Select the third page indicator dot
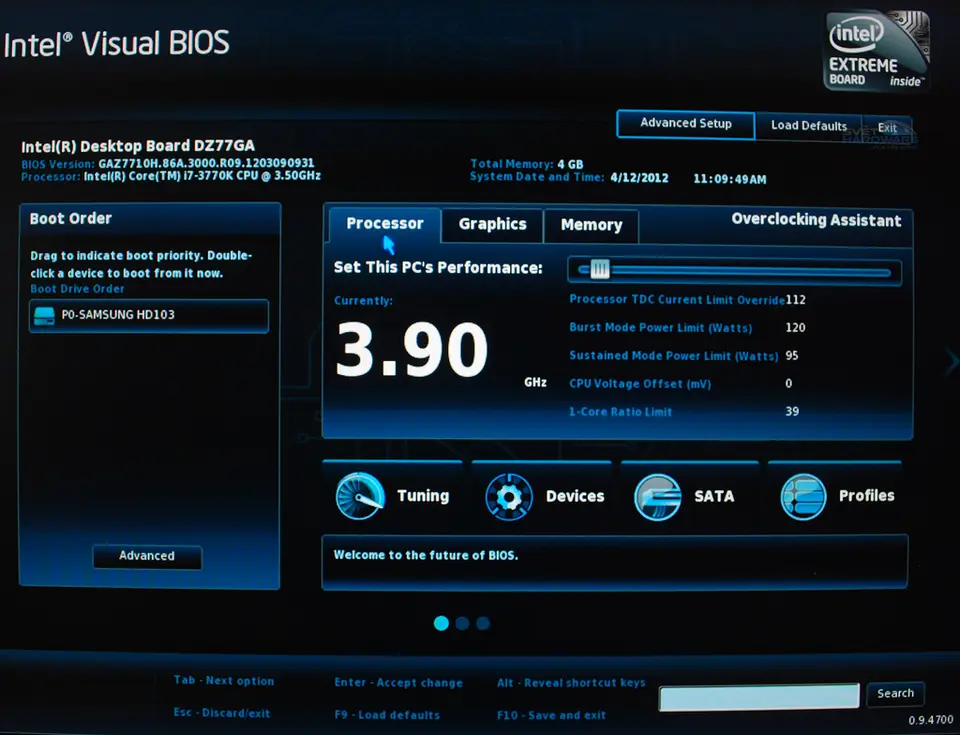This screenshot has height=735, width=960. (x=483, y=623)
